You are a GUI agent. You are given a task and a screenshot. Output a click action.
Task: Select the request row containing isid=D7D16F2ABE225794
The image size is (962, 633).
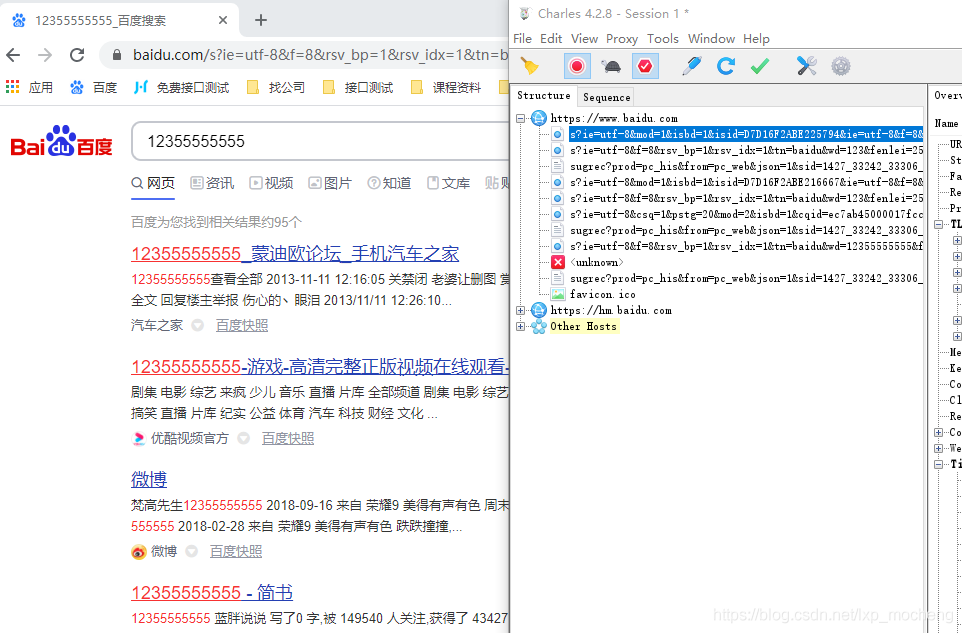tap(746, 134)
